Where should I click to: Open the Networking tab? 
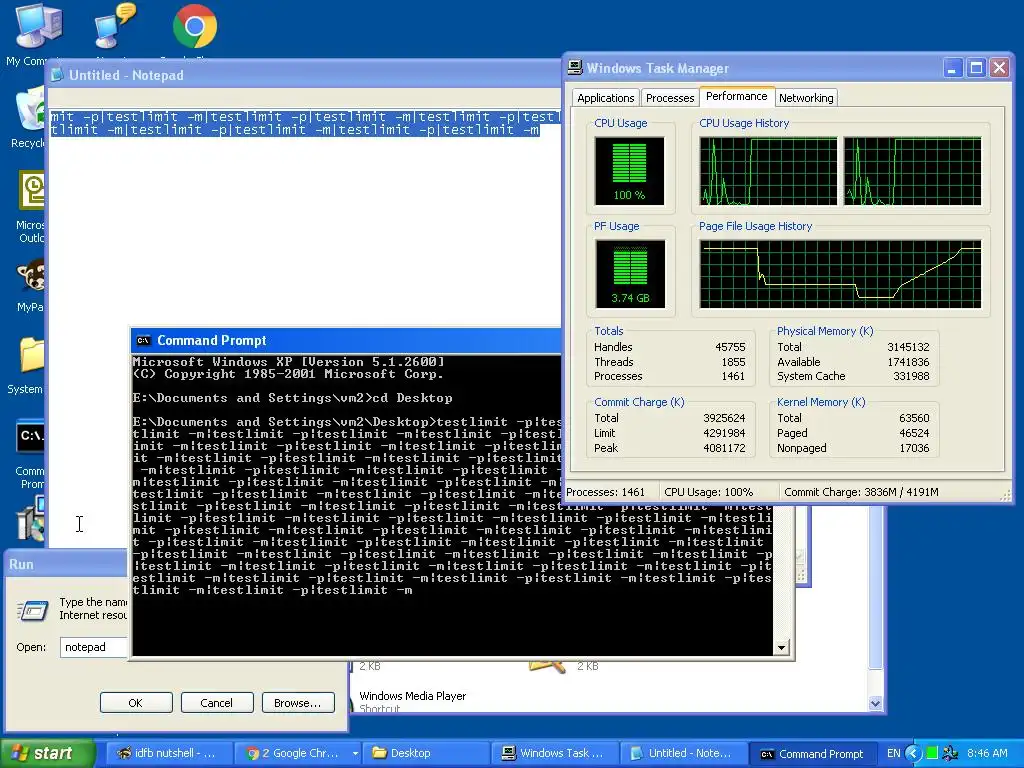pyautogui.click(x=806, y=98)
